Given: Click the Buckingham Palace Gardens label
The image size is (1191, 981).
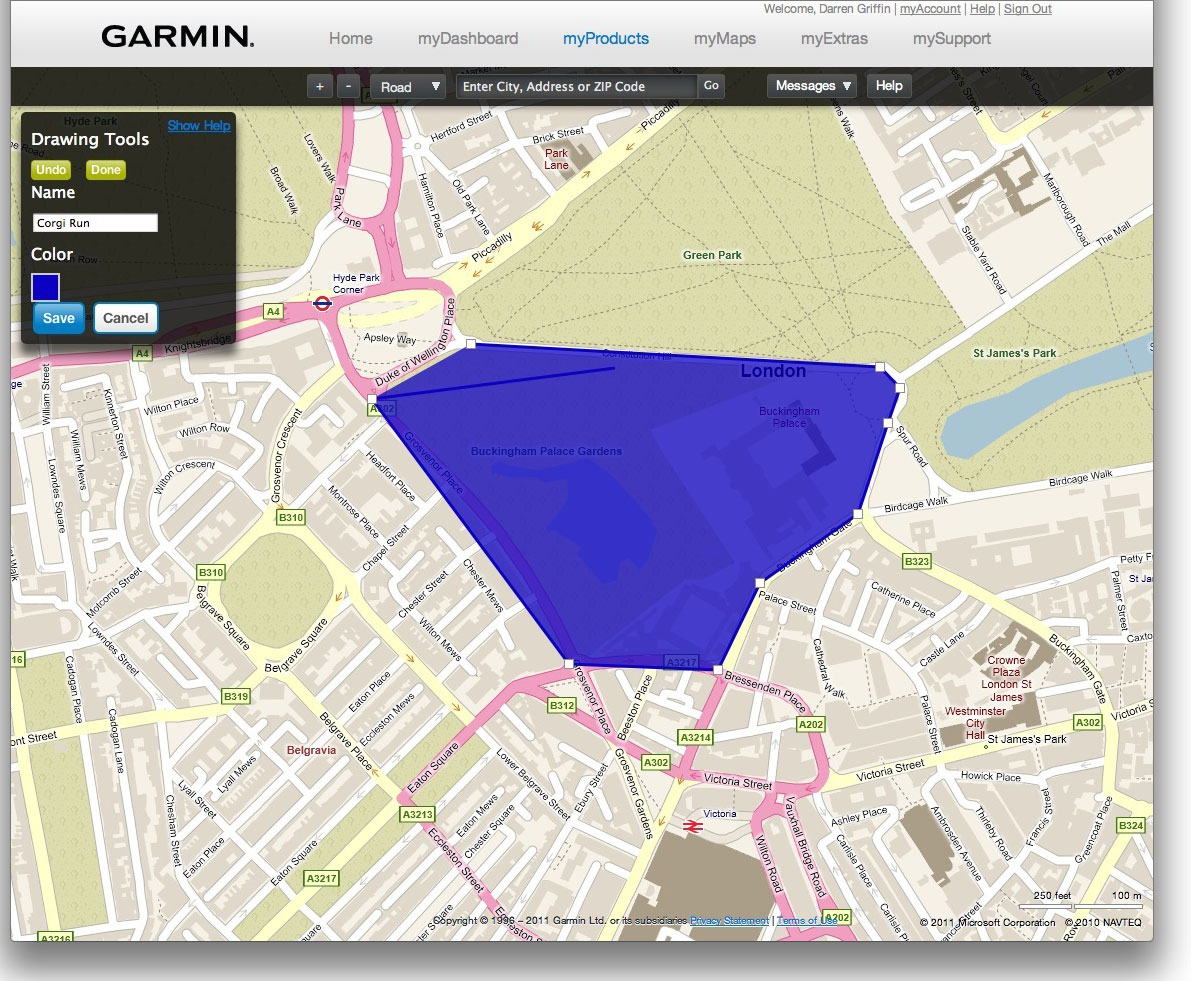Looking at the screenshot, I should [546, 451].
